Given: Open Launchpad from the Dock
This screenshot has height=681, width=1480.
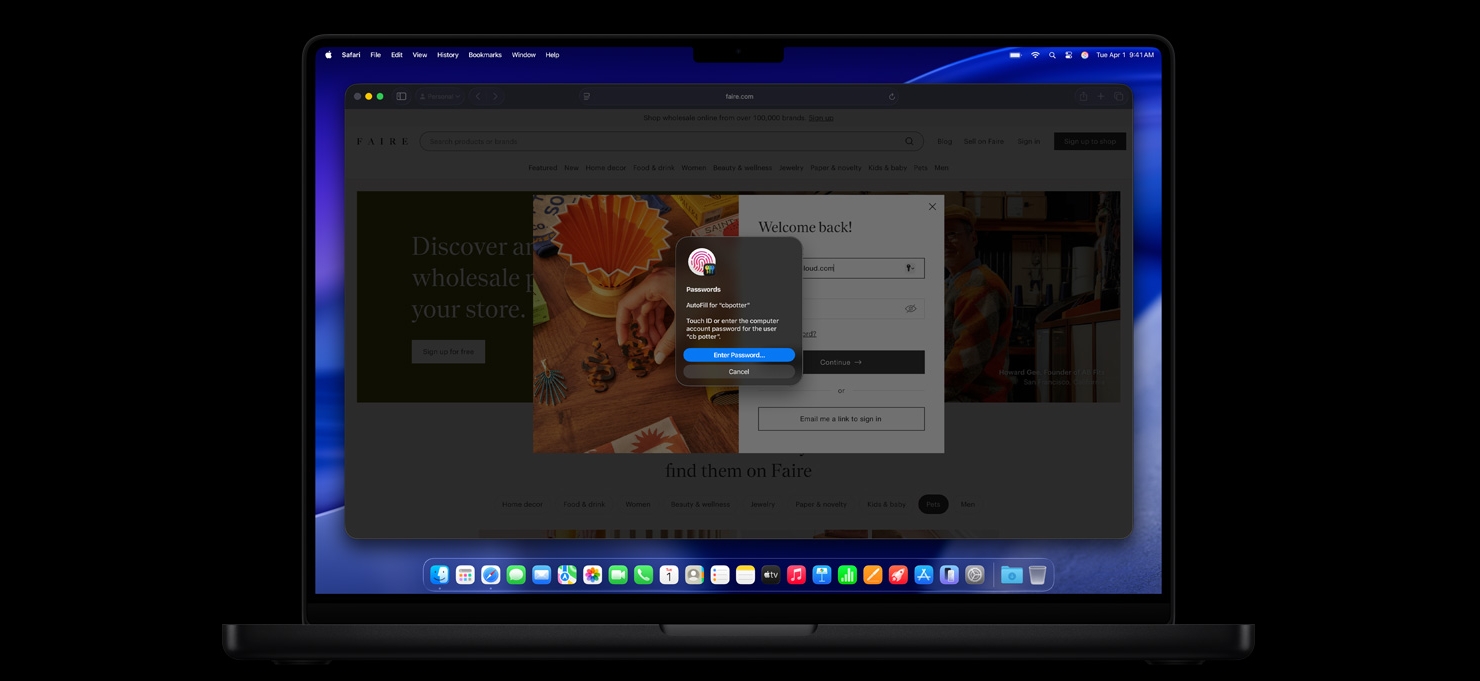Looking at the screenshot, I should tap(465, 575).
